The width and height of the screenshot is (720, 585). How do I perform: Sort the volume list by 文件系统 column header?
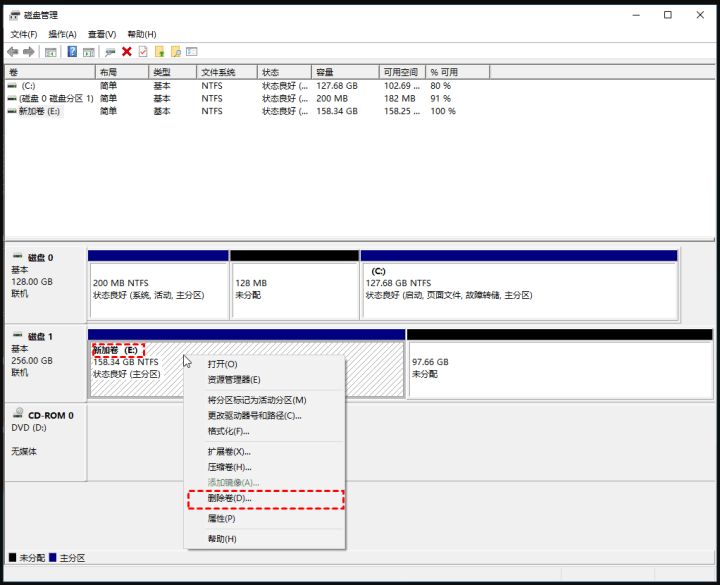(x=218, y=73)
